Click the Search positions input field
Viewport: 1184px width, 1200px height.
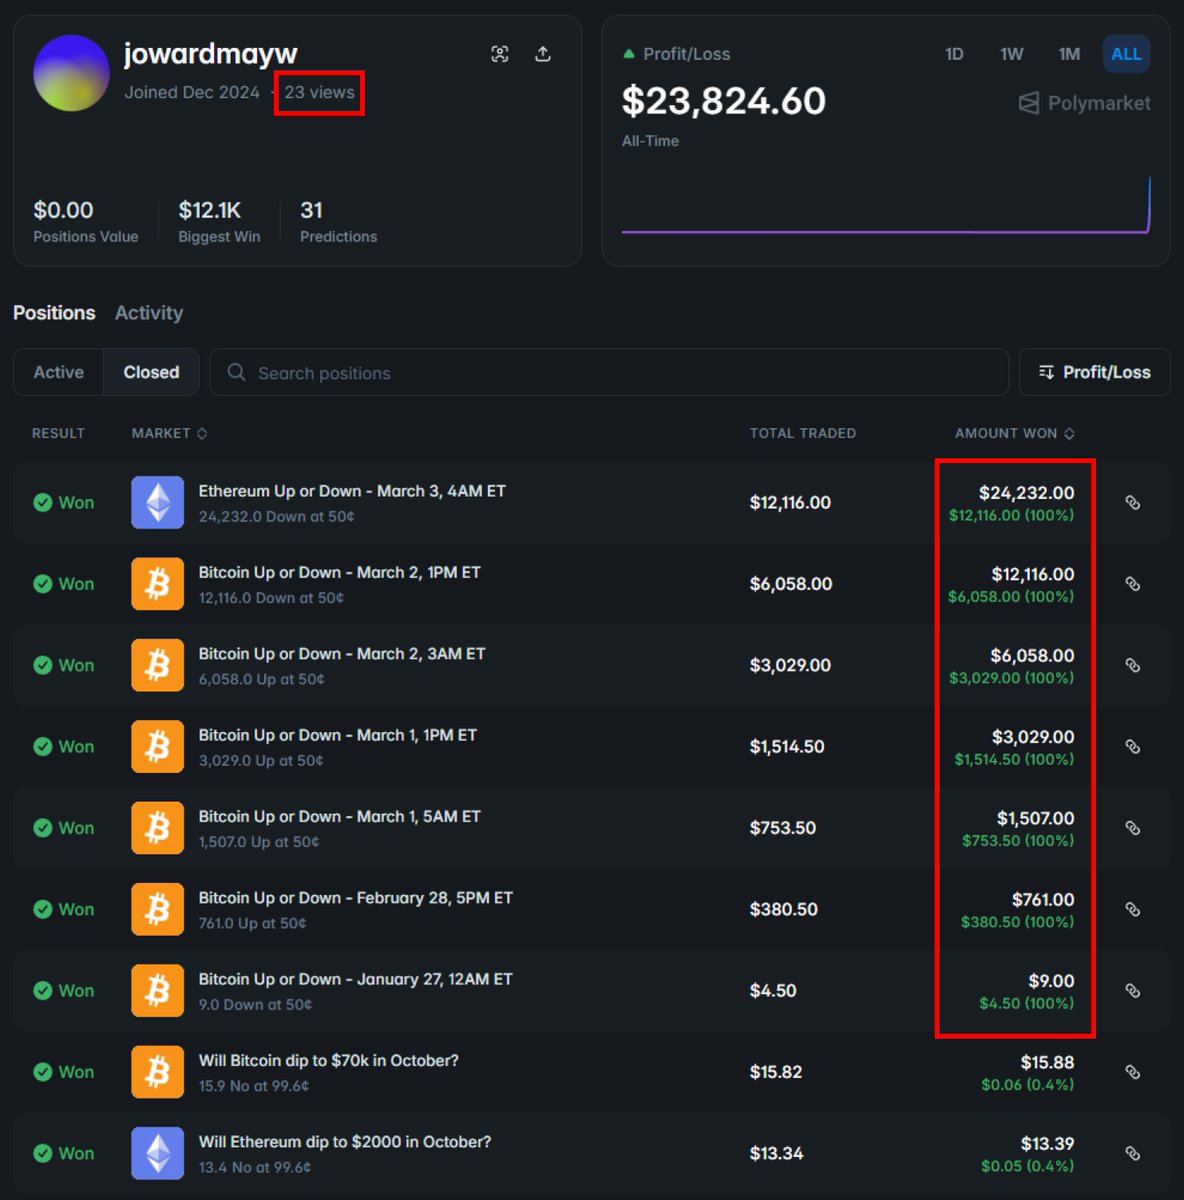pos(608,372)
